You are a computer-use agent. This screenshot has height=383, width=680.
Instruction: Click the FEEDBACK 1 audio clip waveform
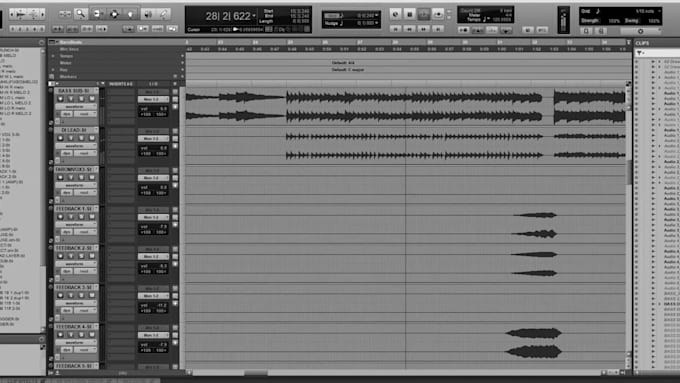click(x=535, y=224)
